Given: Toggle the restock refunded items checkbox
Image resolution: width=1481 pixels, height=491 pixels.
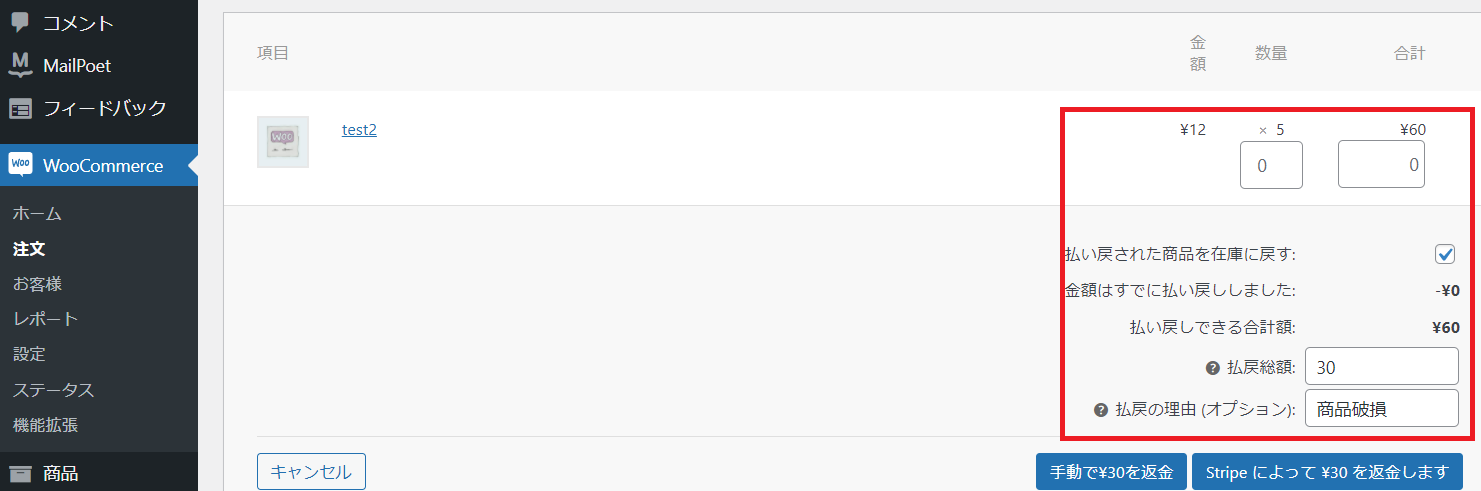Looking at the screenshot, I should click(1445, 254).
